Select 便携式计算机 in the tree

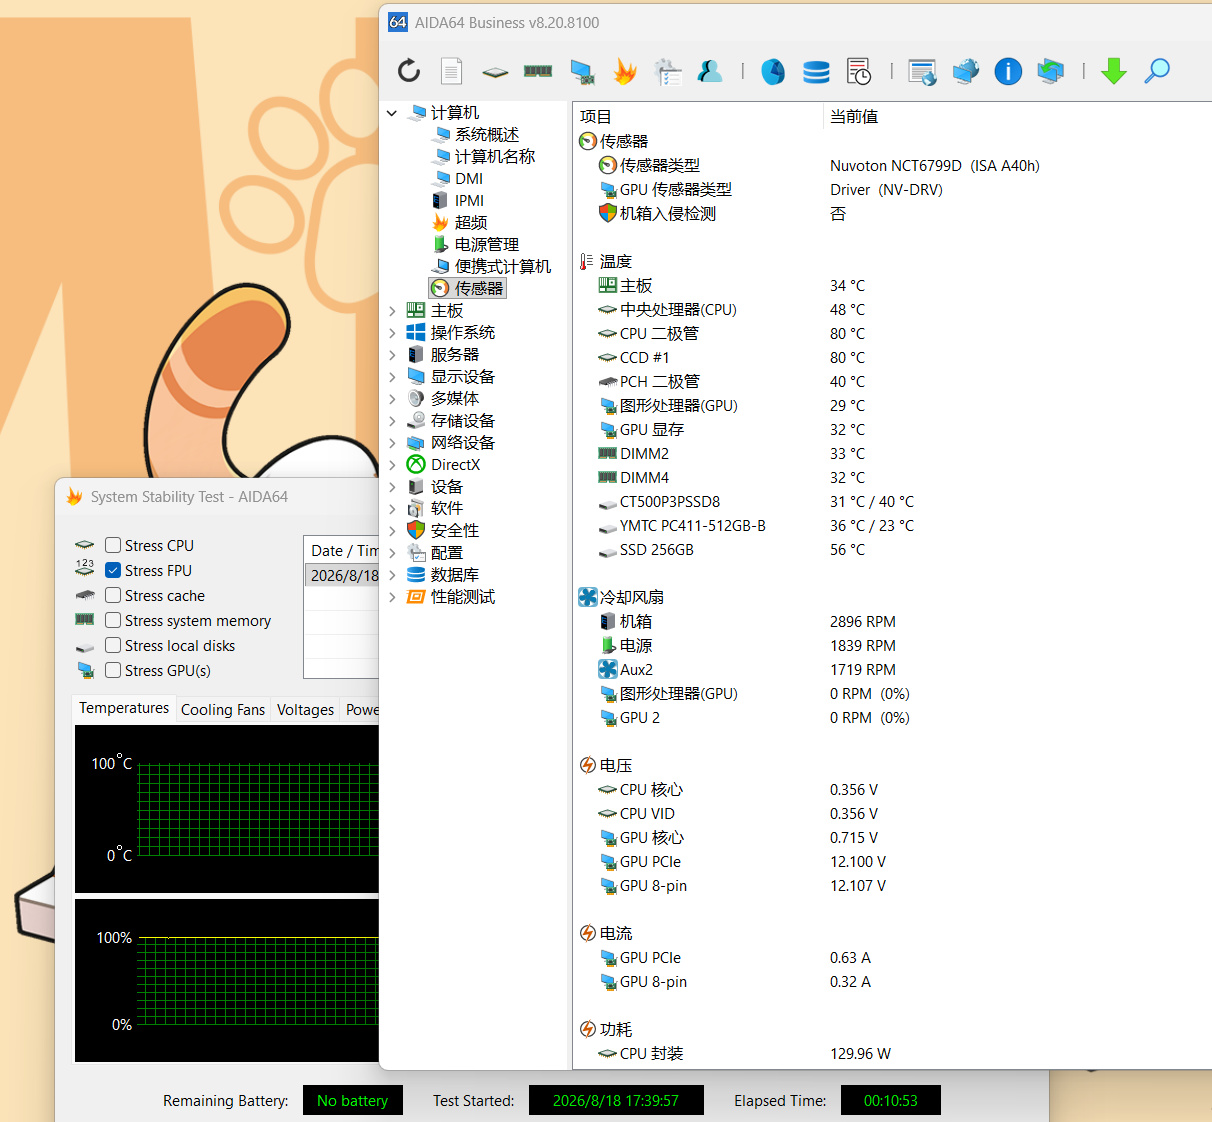click(503, 266)
